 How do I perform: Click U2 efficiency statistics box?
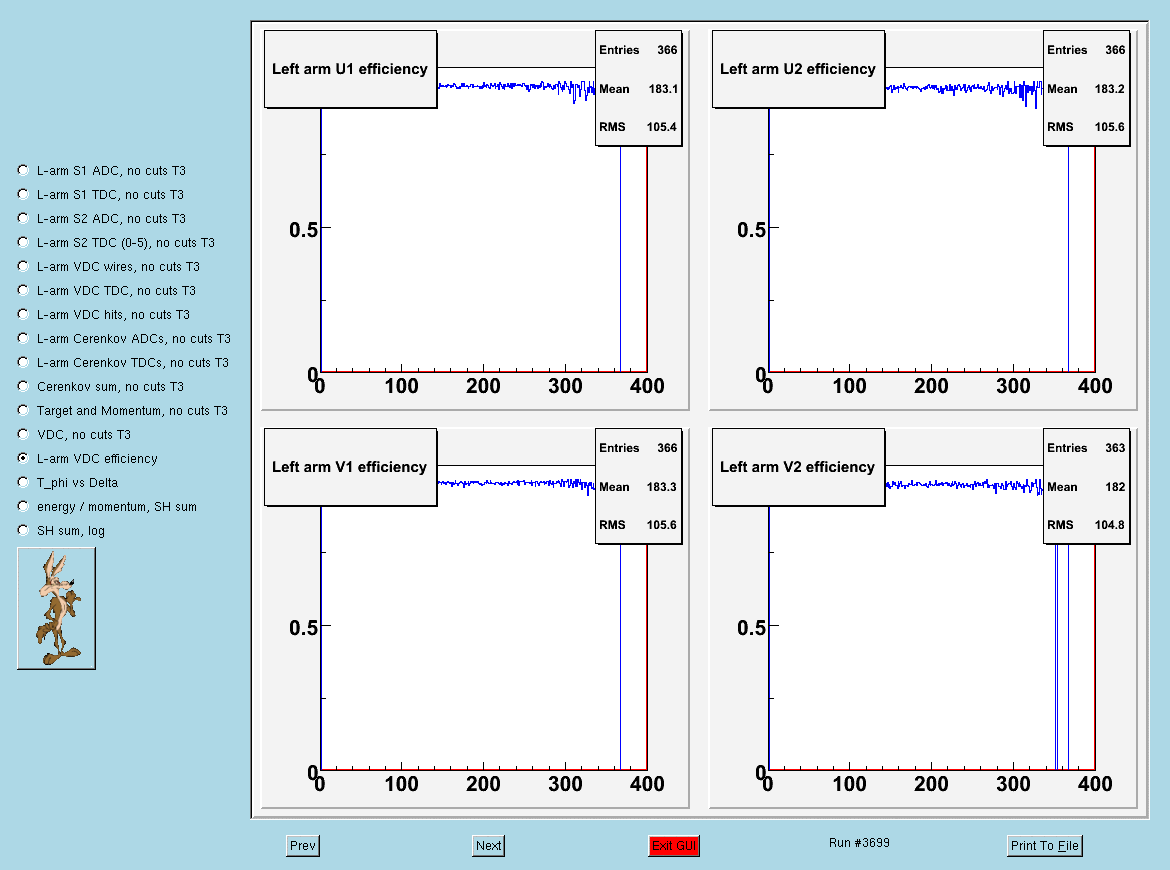coord(1086,88)
